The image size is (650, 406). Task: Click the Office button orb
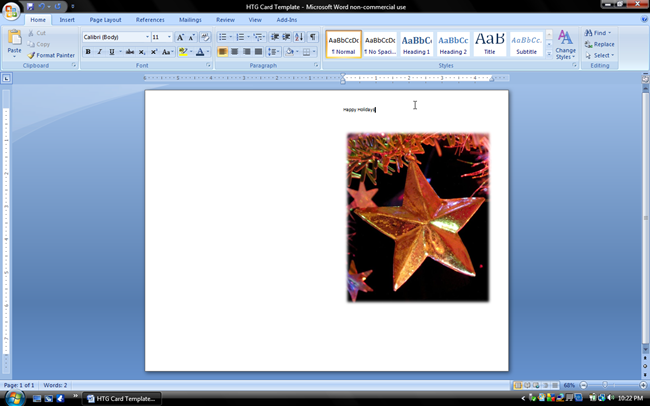[11, 11]
